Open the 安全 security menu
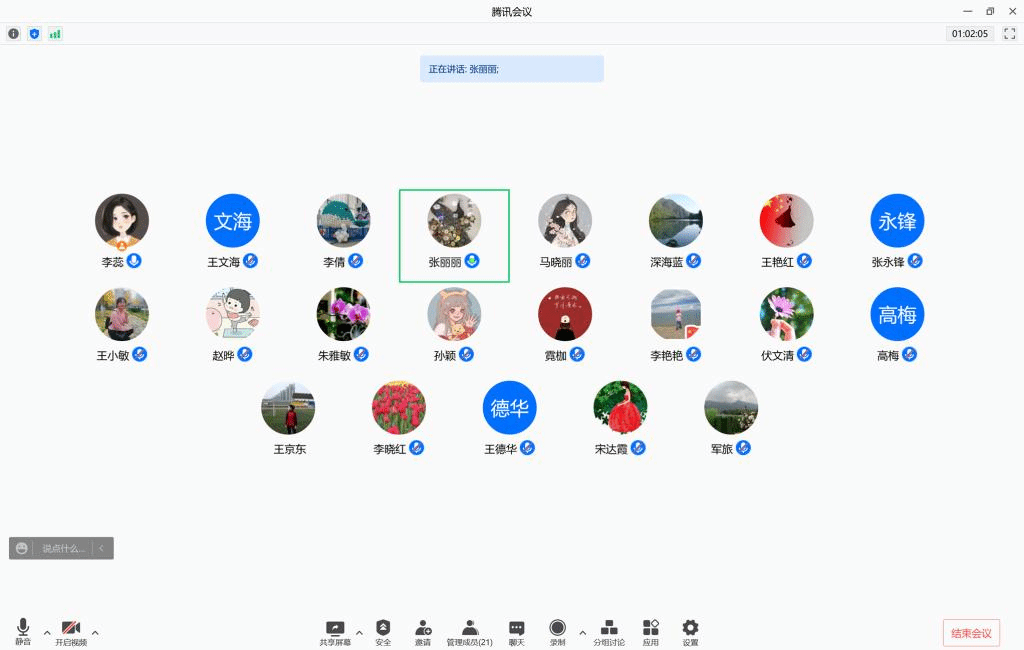The height and width of the screenshot is (650, 1024). tap(383, 632)
